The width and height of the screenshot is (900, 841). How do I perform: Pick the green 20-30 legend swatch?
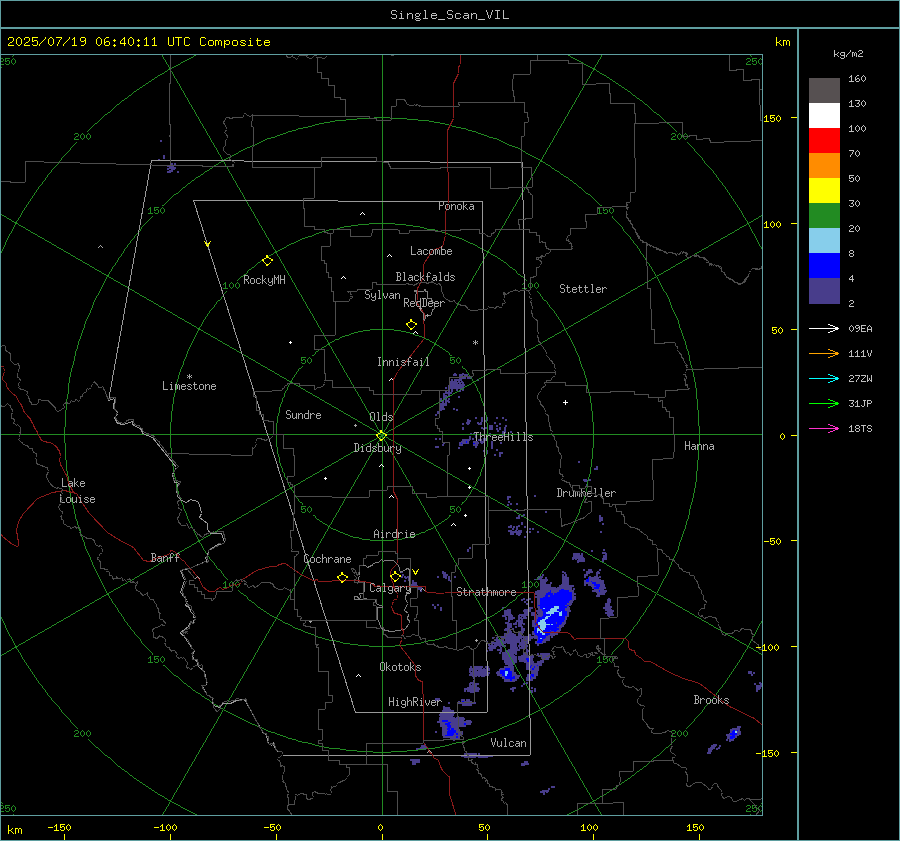coord(824,216)
